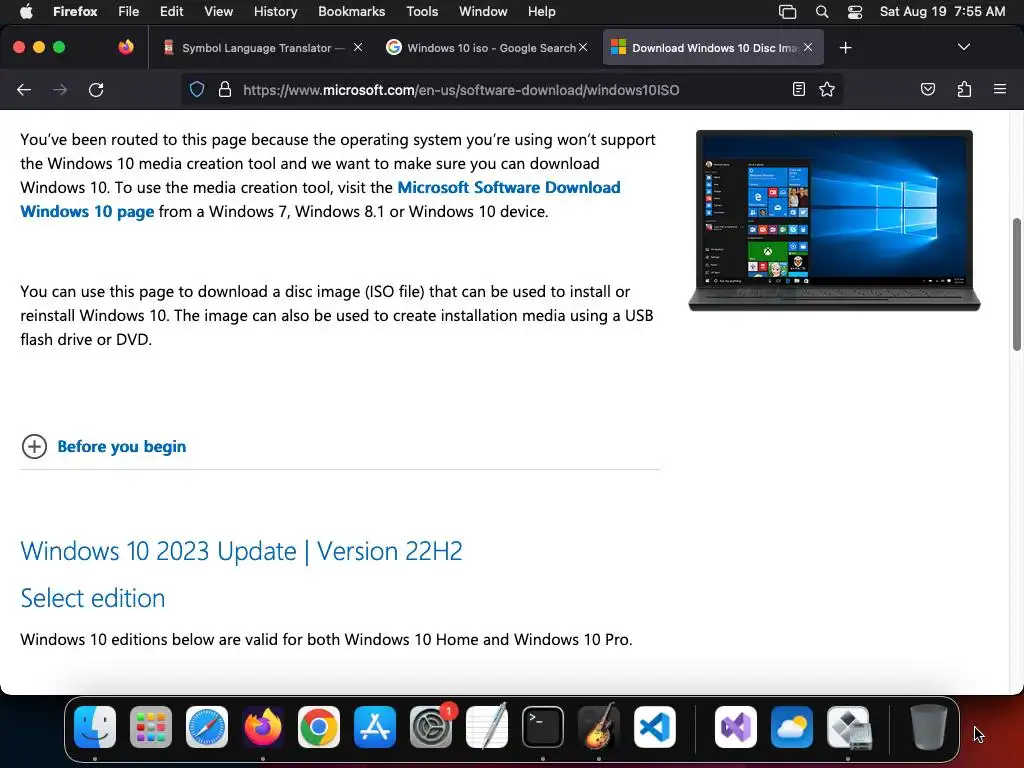Open Spotlight search in menu bar
1024x768 pixels.
click(822, 12)
